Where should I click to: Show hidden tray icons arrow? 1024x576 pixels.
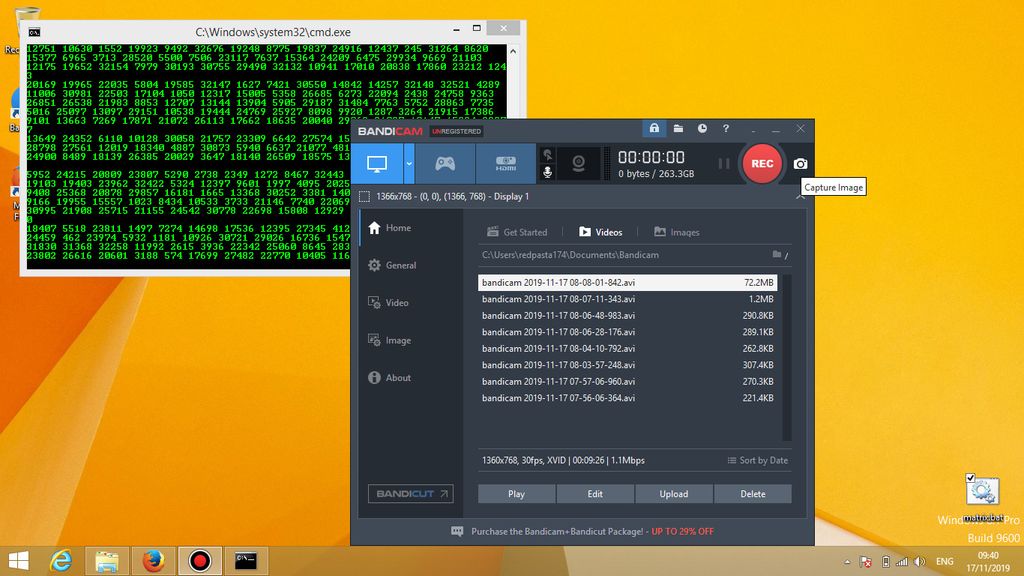pos(847,562)
